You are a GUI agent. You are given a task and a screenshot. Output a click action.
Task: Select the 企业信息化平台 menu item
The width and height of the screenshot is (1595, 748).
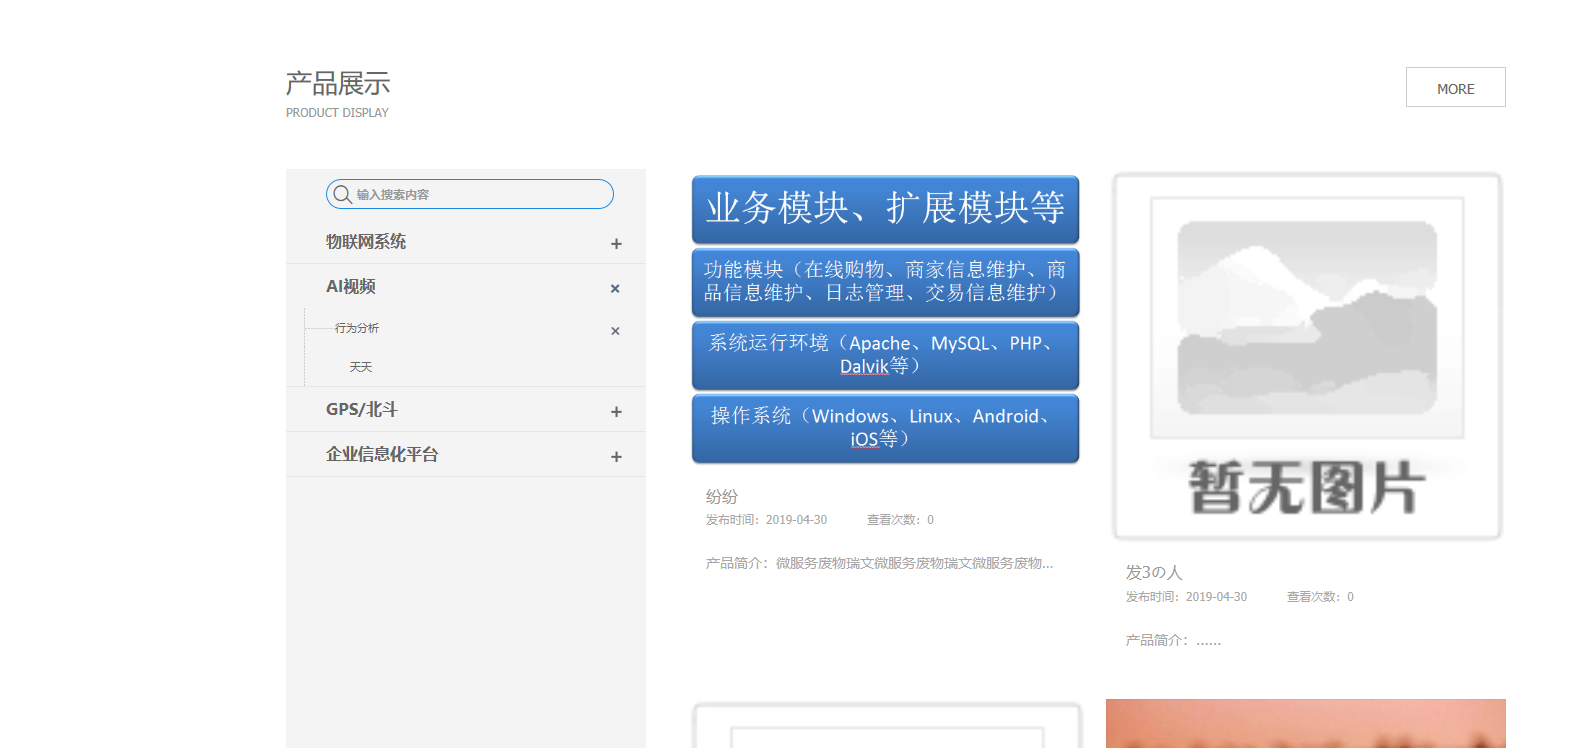(382, 455)
